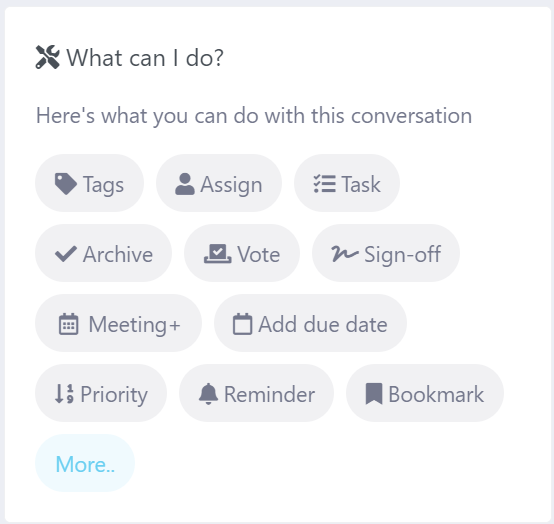This screenshot has width=554, height=524.
Task: Click the tag icon on Tags chip
Action: (x=66, y=184)
